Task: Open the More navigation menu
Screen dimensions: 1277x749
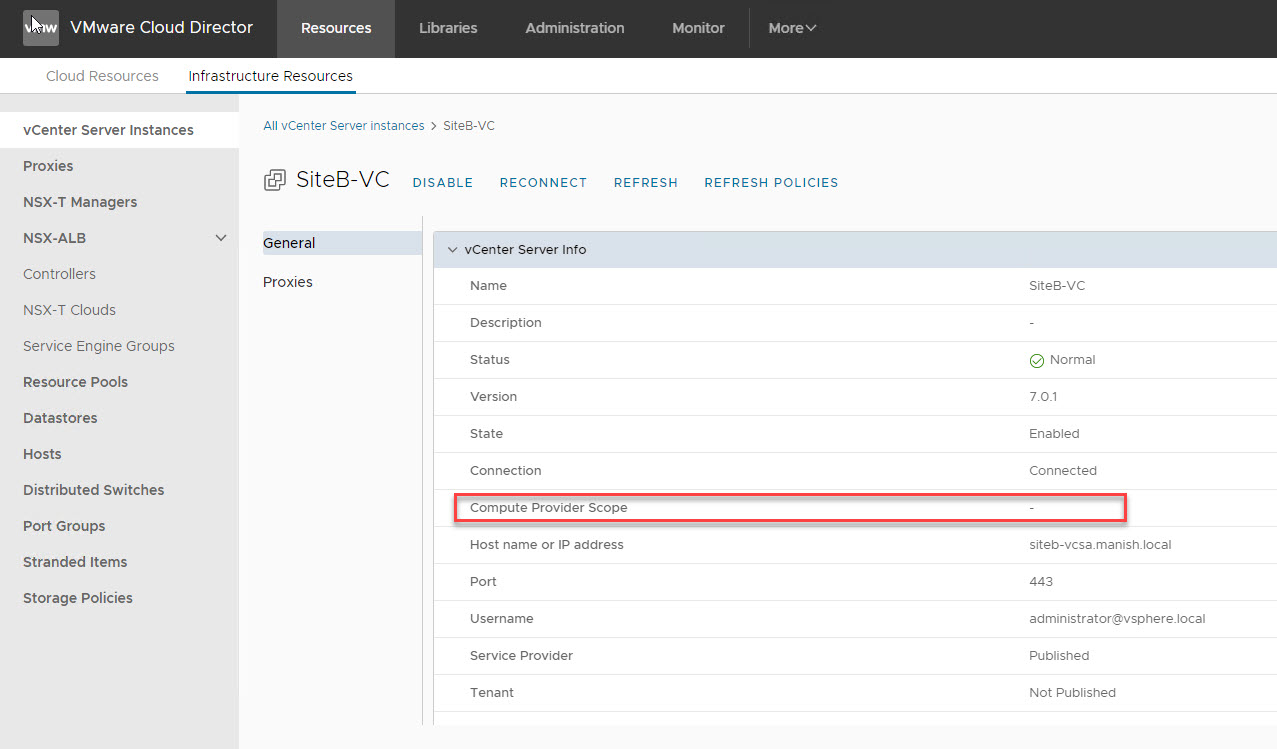Action: pos(791,27)
